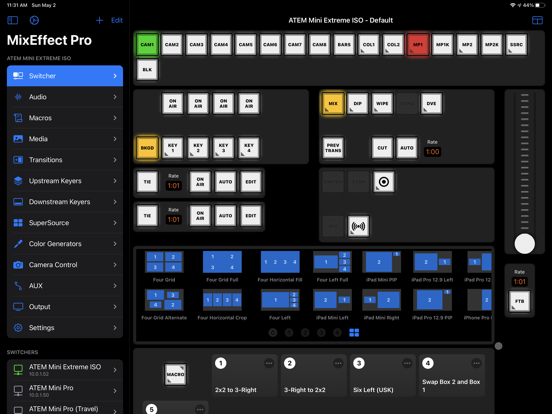The width and height of the screenshot is (552, 414).
Task: Open the layout panel icon top right
Action: (537, 20)
